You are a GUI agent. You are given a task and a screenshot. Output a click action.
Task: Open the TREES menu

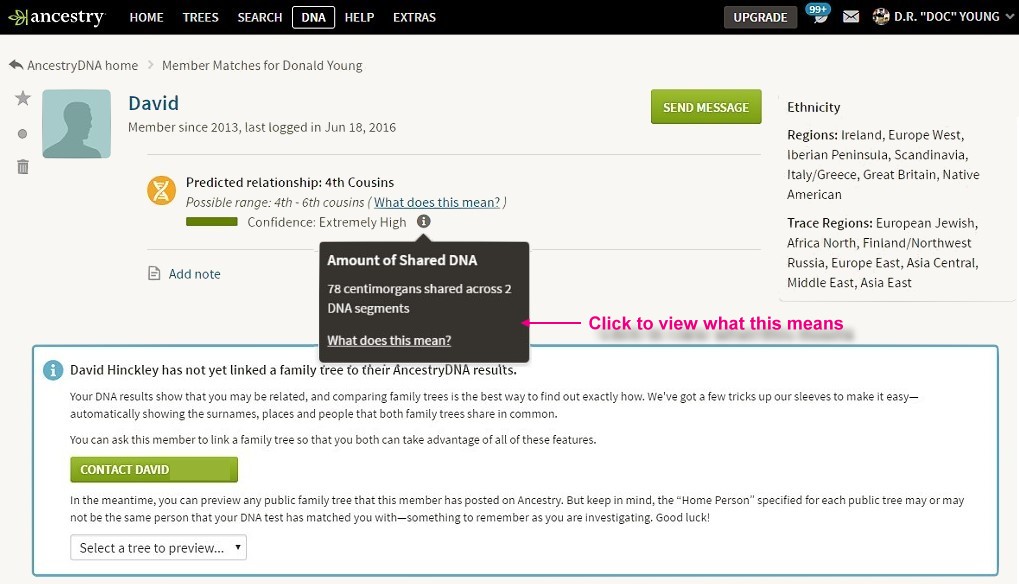[200, 18]
